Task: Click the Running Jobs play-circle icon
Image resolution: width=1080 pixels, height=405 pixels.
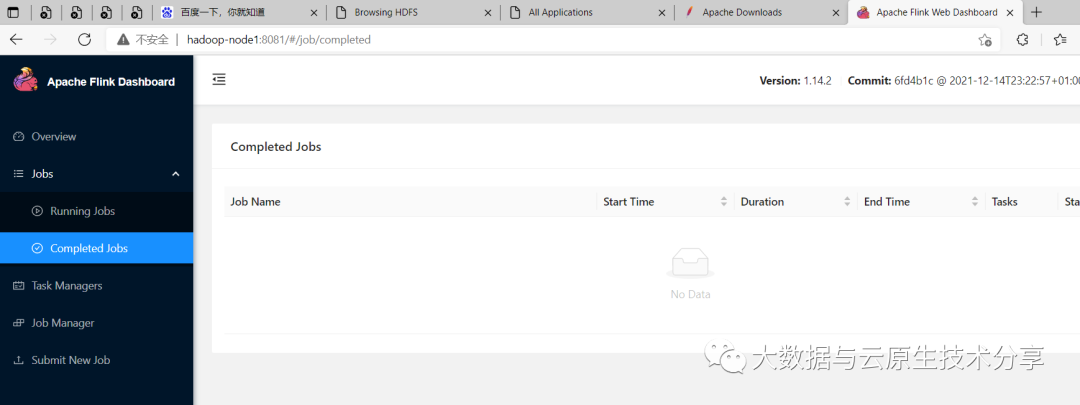Action: coord(37,211)
